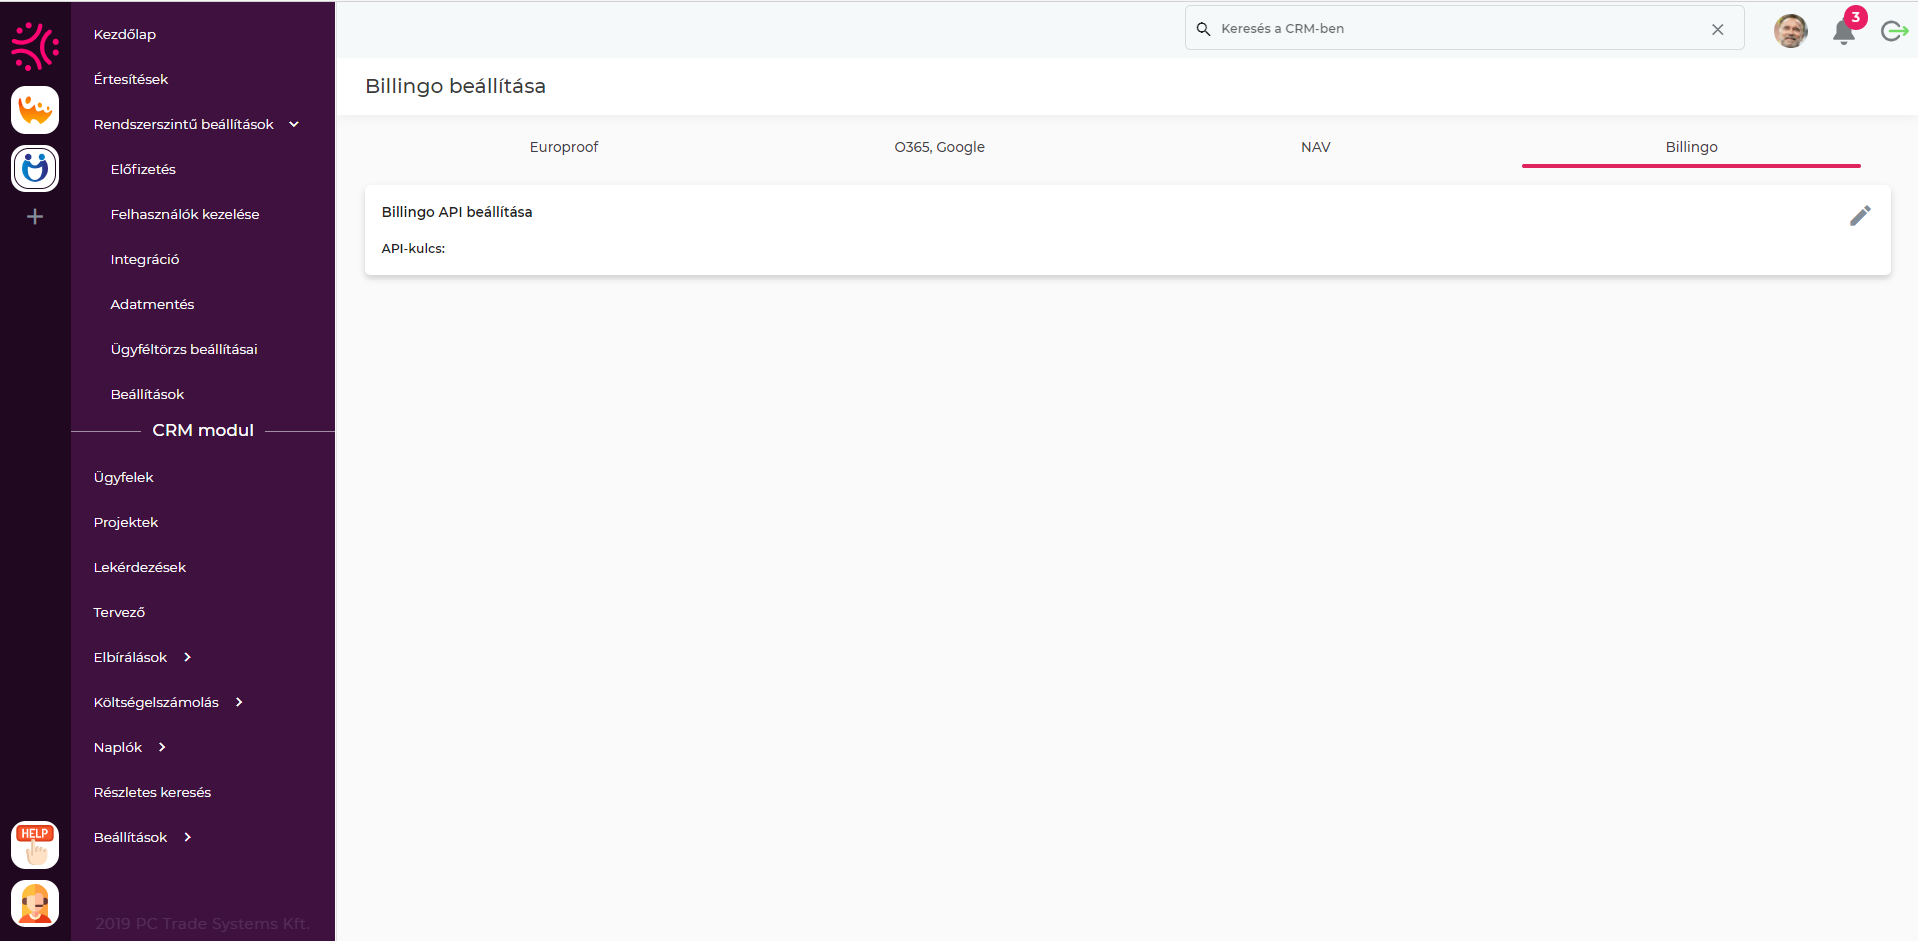1918x941 pixels.
Task: Open Értesítések menu item
Action: [x=131, y=79]
